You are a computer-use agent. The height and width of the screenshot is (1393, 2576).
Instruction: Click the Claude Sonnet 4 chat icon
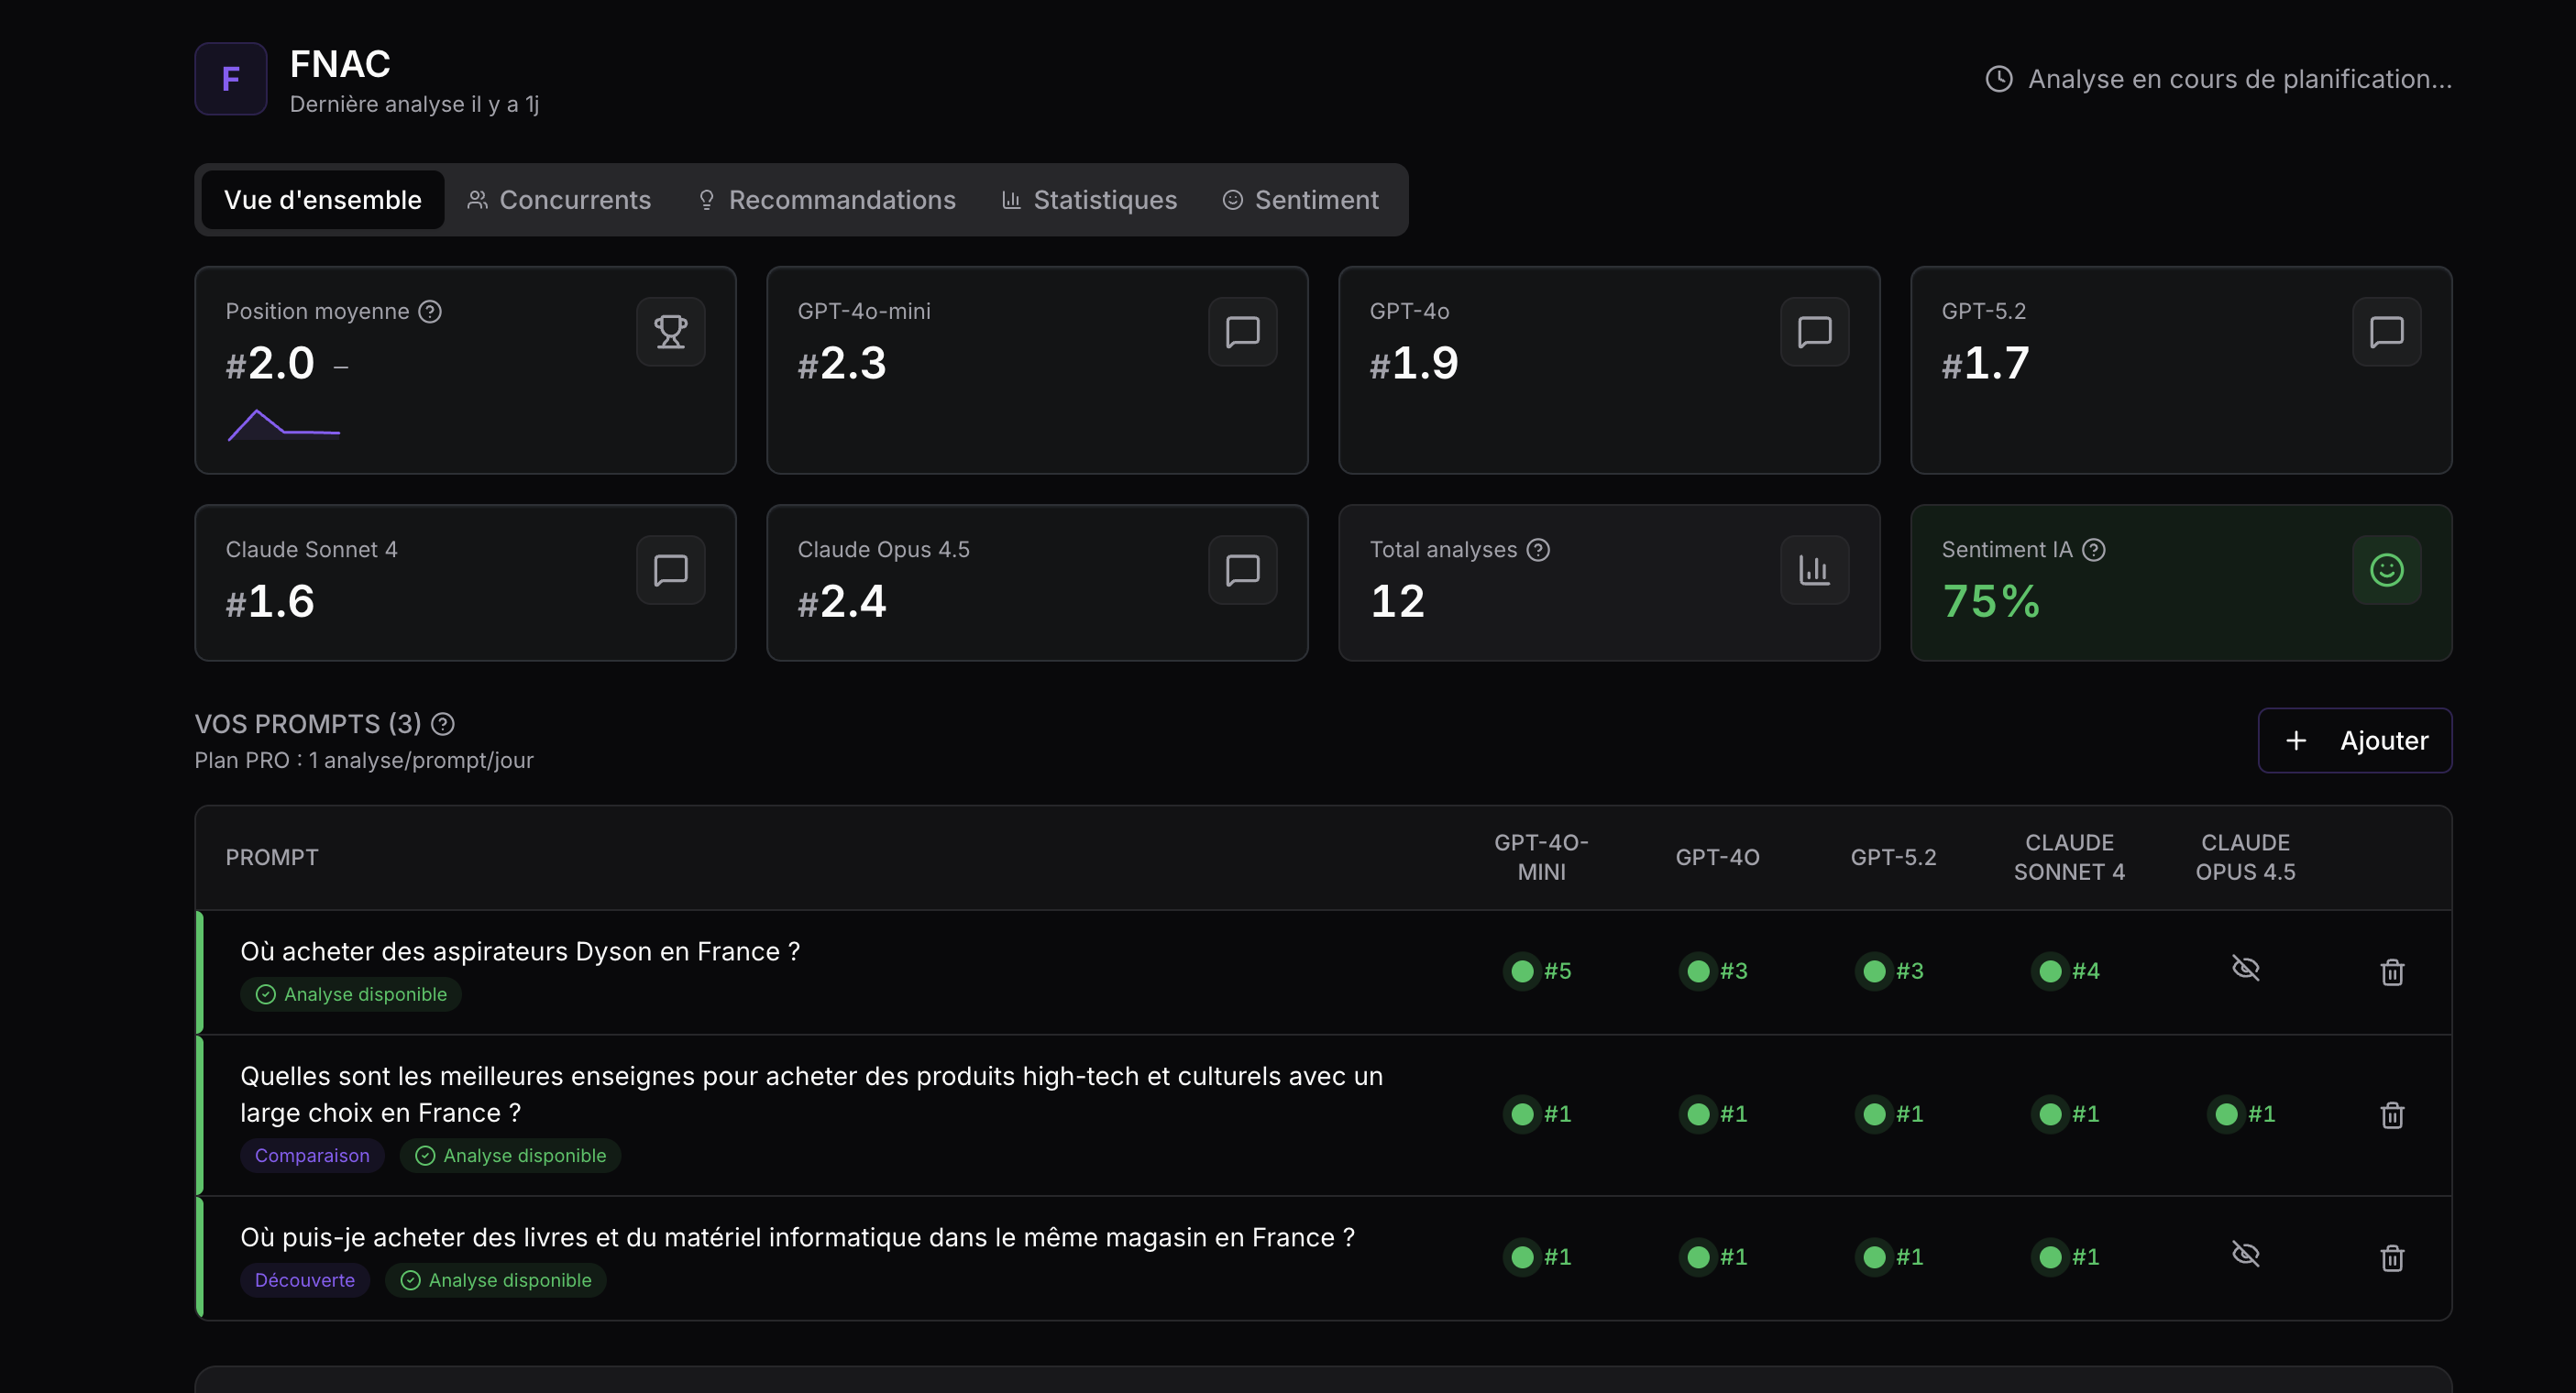tap(670, 570)
